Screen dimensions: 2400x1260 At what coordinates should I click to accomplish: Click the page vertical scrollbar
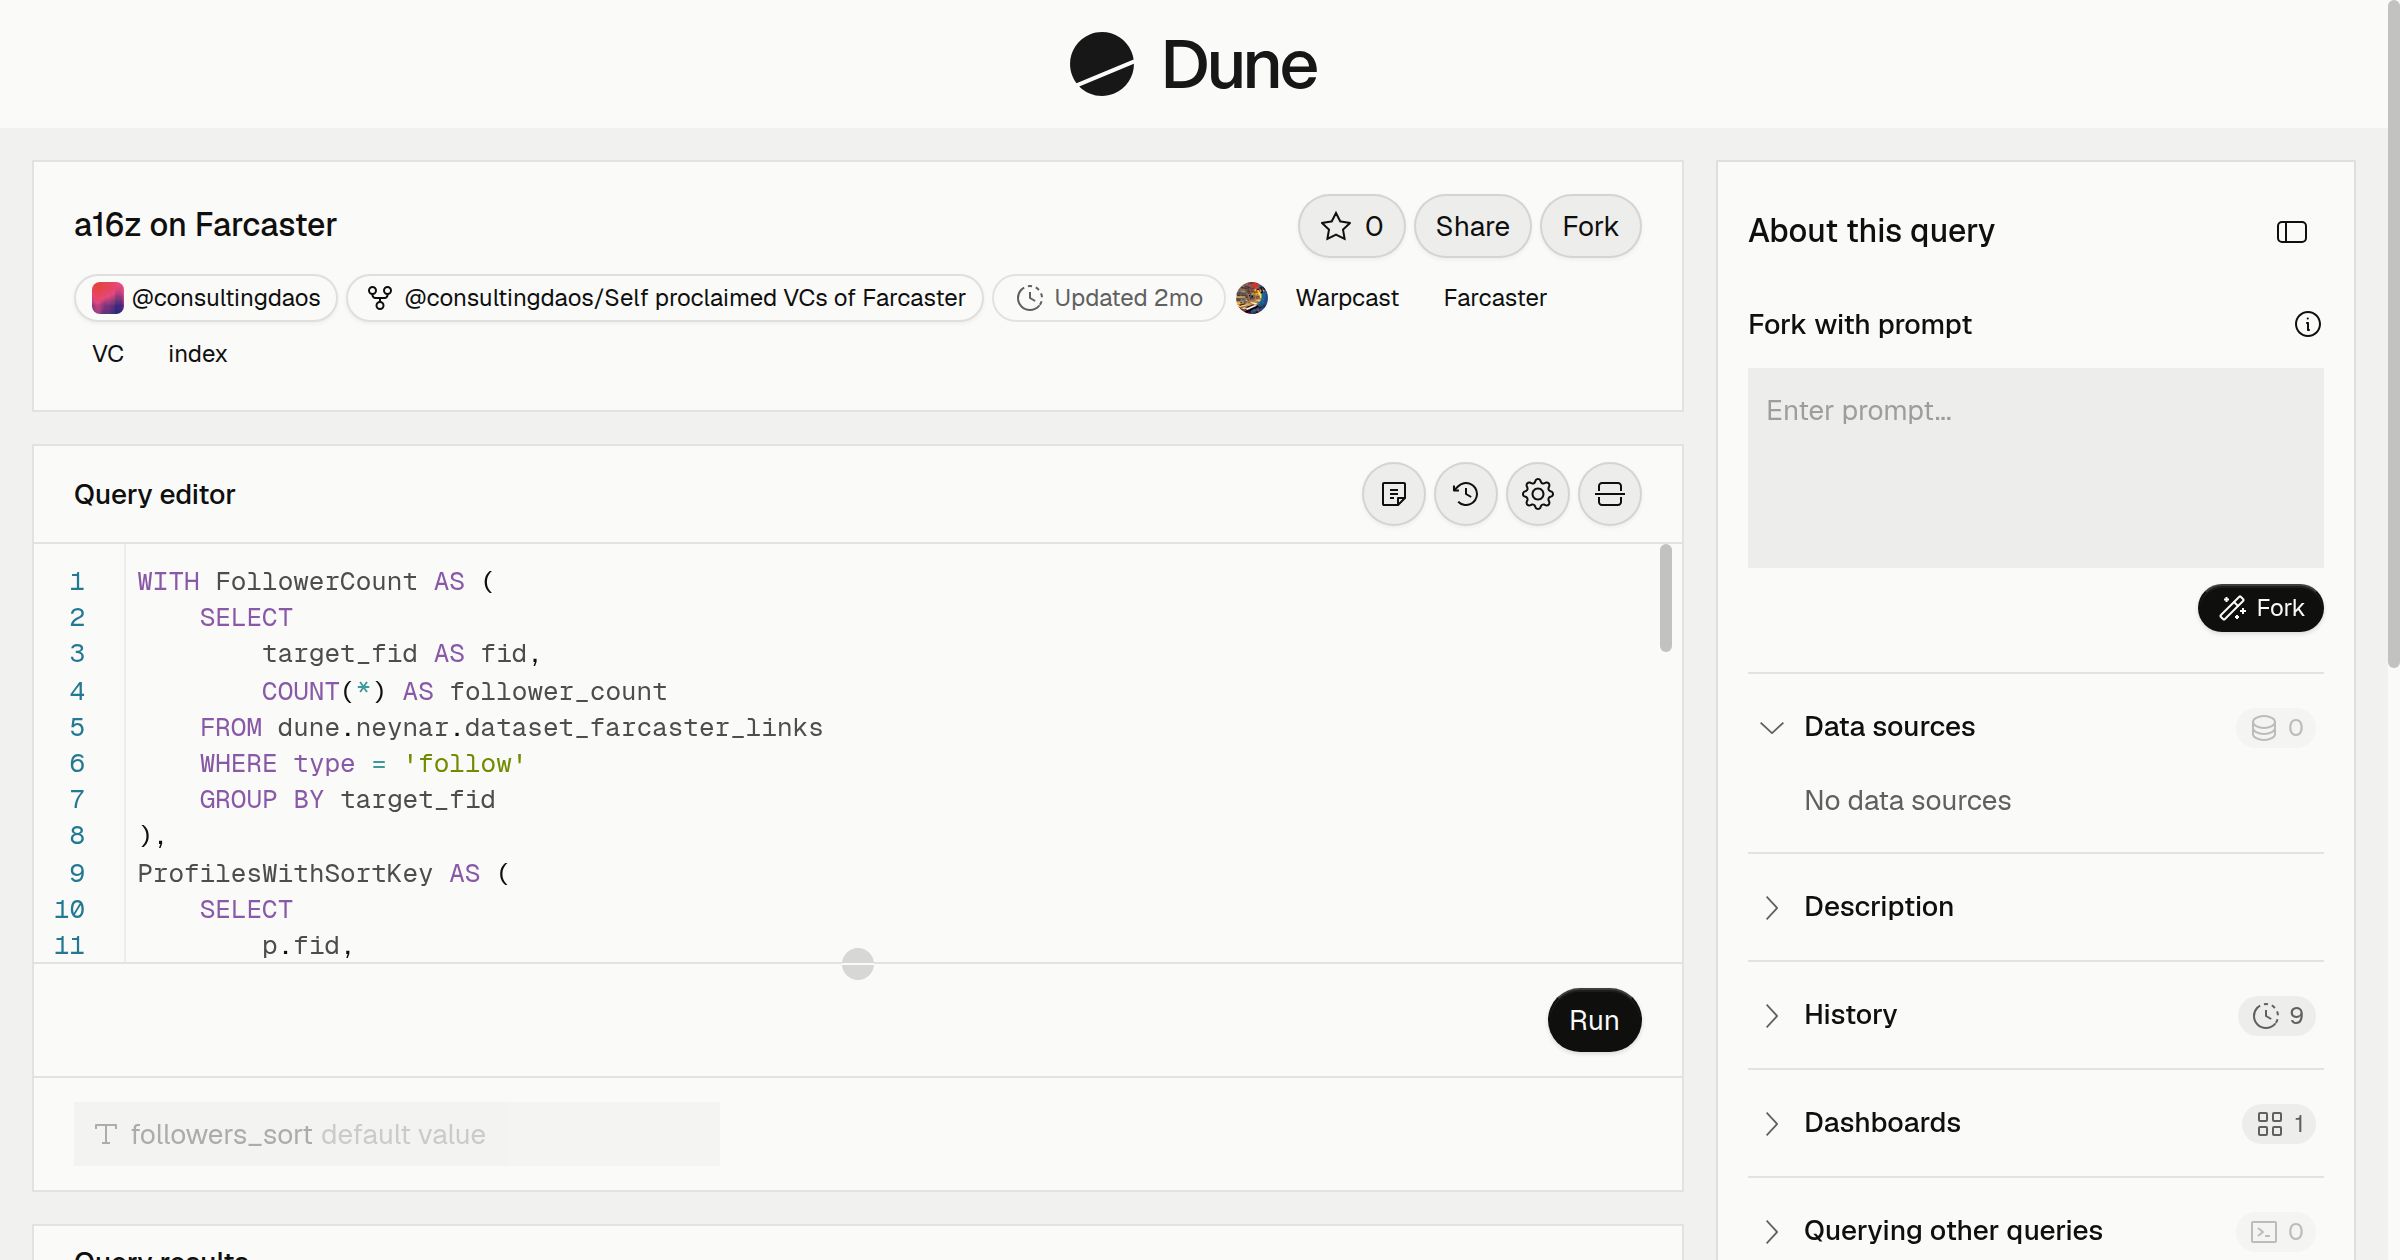pyautogui.click(x=2393, y=334)
